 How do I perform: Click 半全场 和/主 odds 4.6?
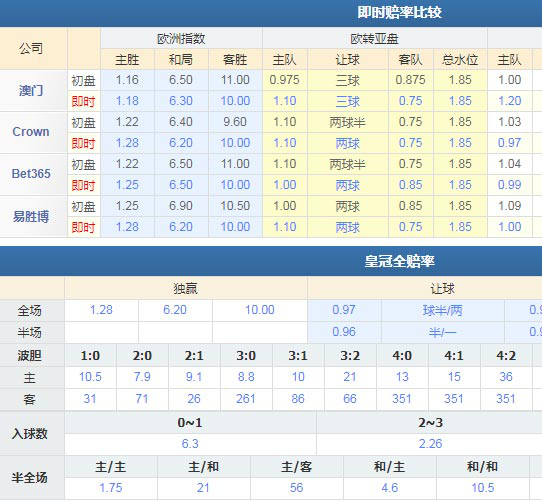(390, 488)
